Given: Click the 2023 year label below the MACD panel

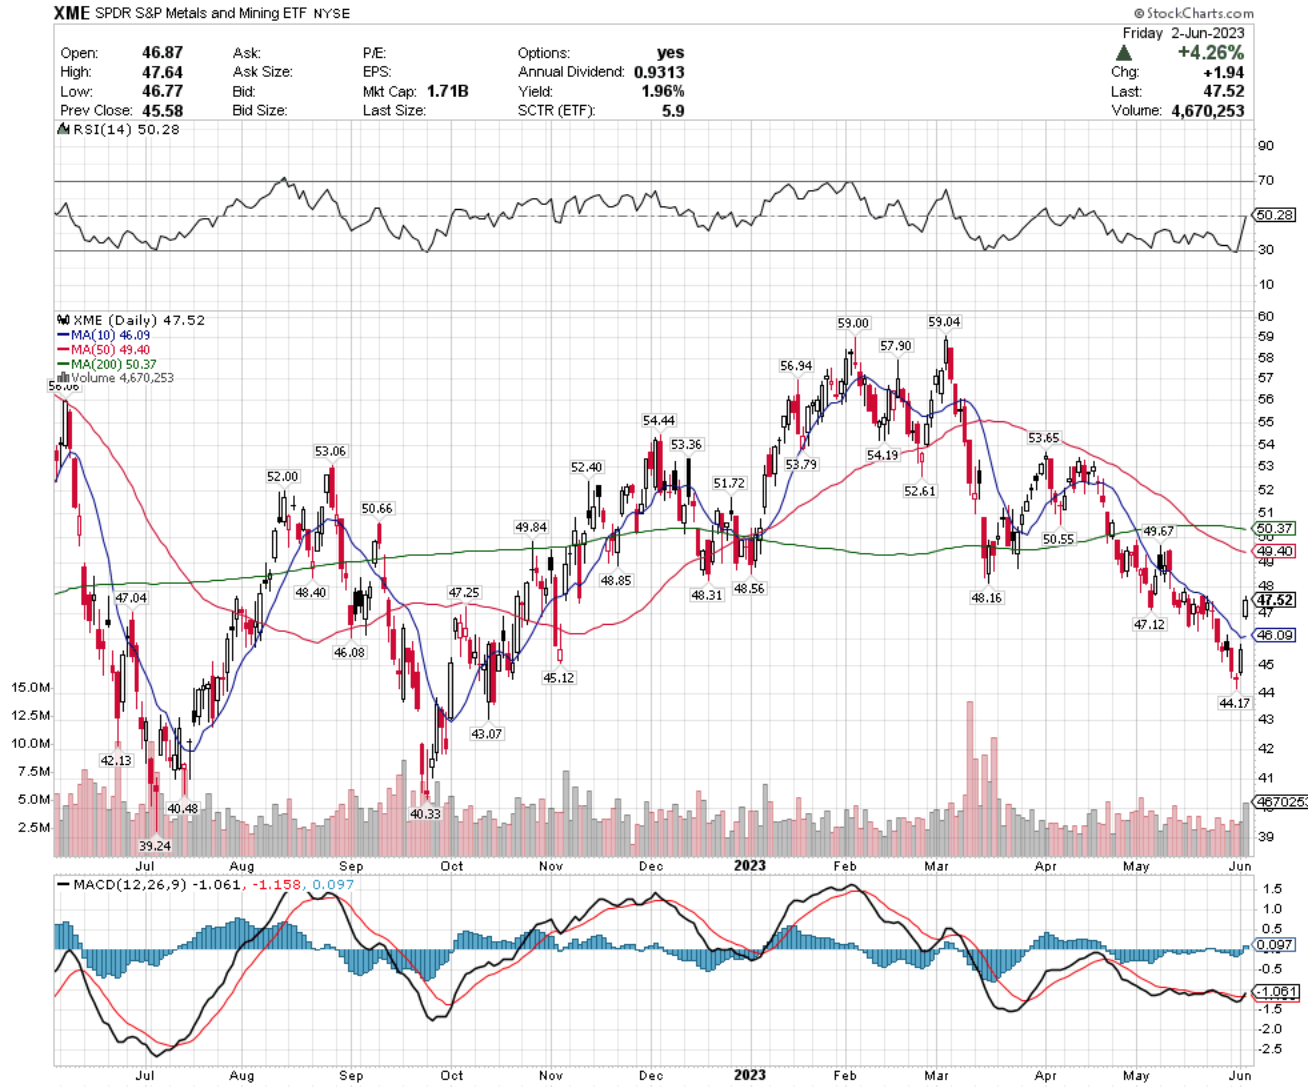Looking at the screenshot, I should (750, 1076).
